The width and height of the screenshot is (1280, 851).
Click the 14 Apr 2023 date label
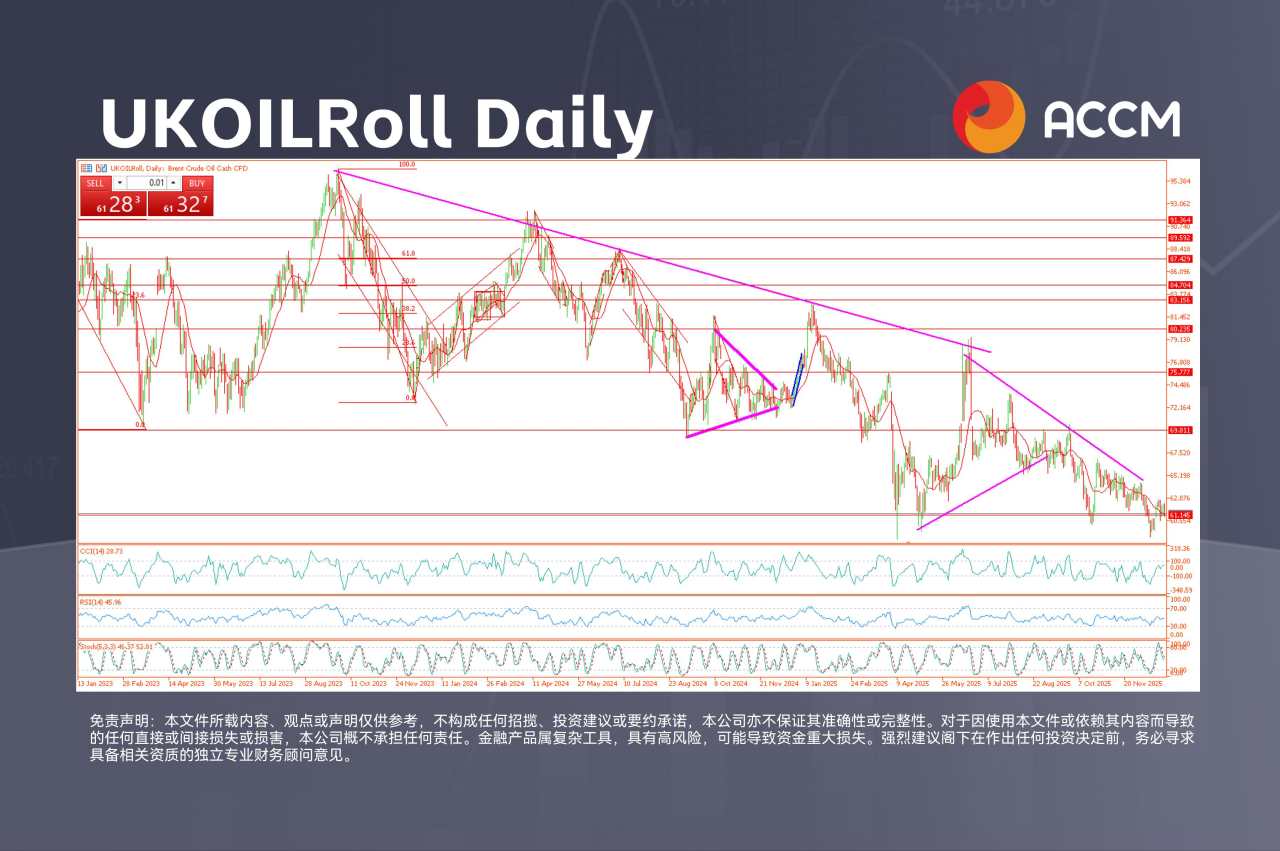pyautogui.click(x=187, y=684)
